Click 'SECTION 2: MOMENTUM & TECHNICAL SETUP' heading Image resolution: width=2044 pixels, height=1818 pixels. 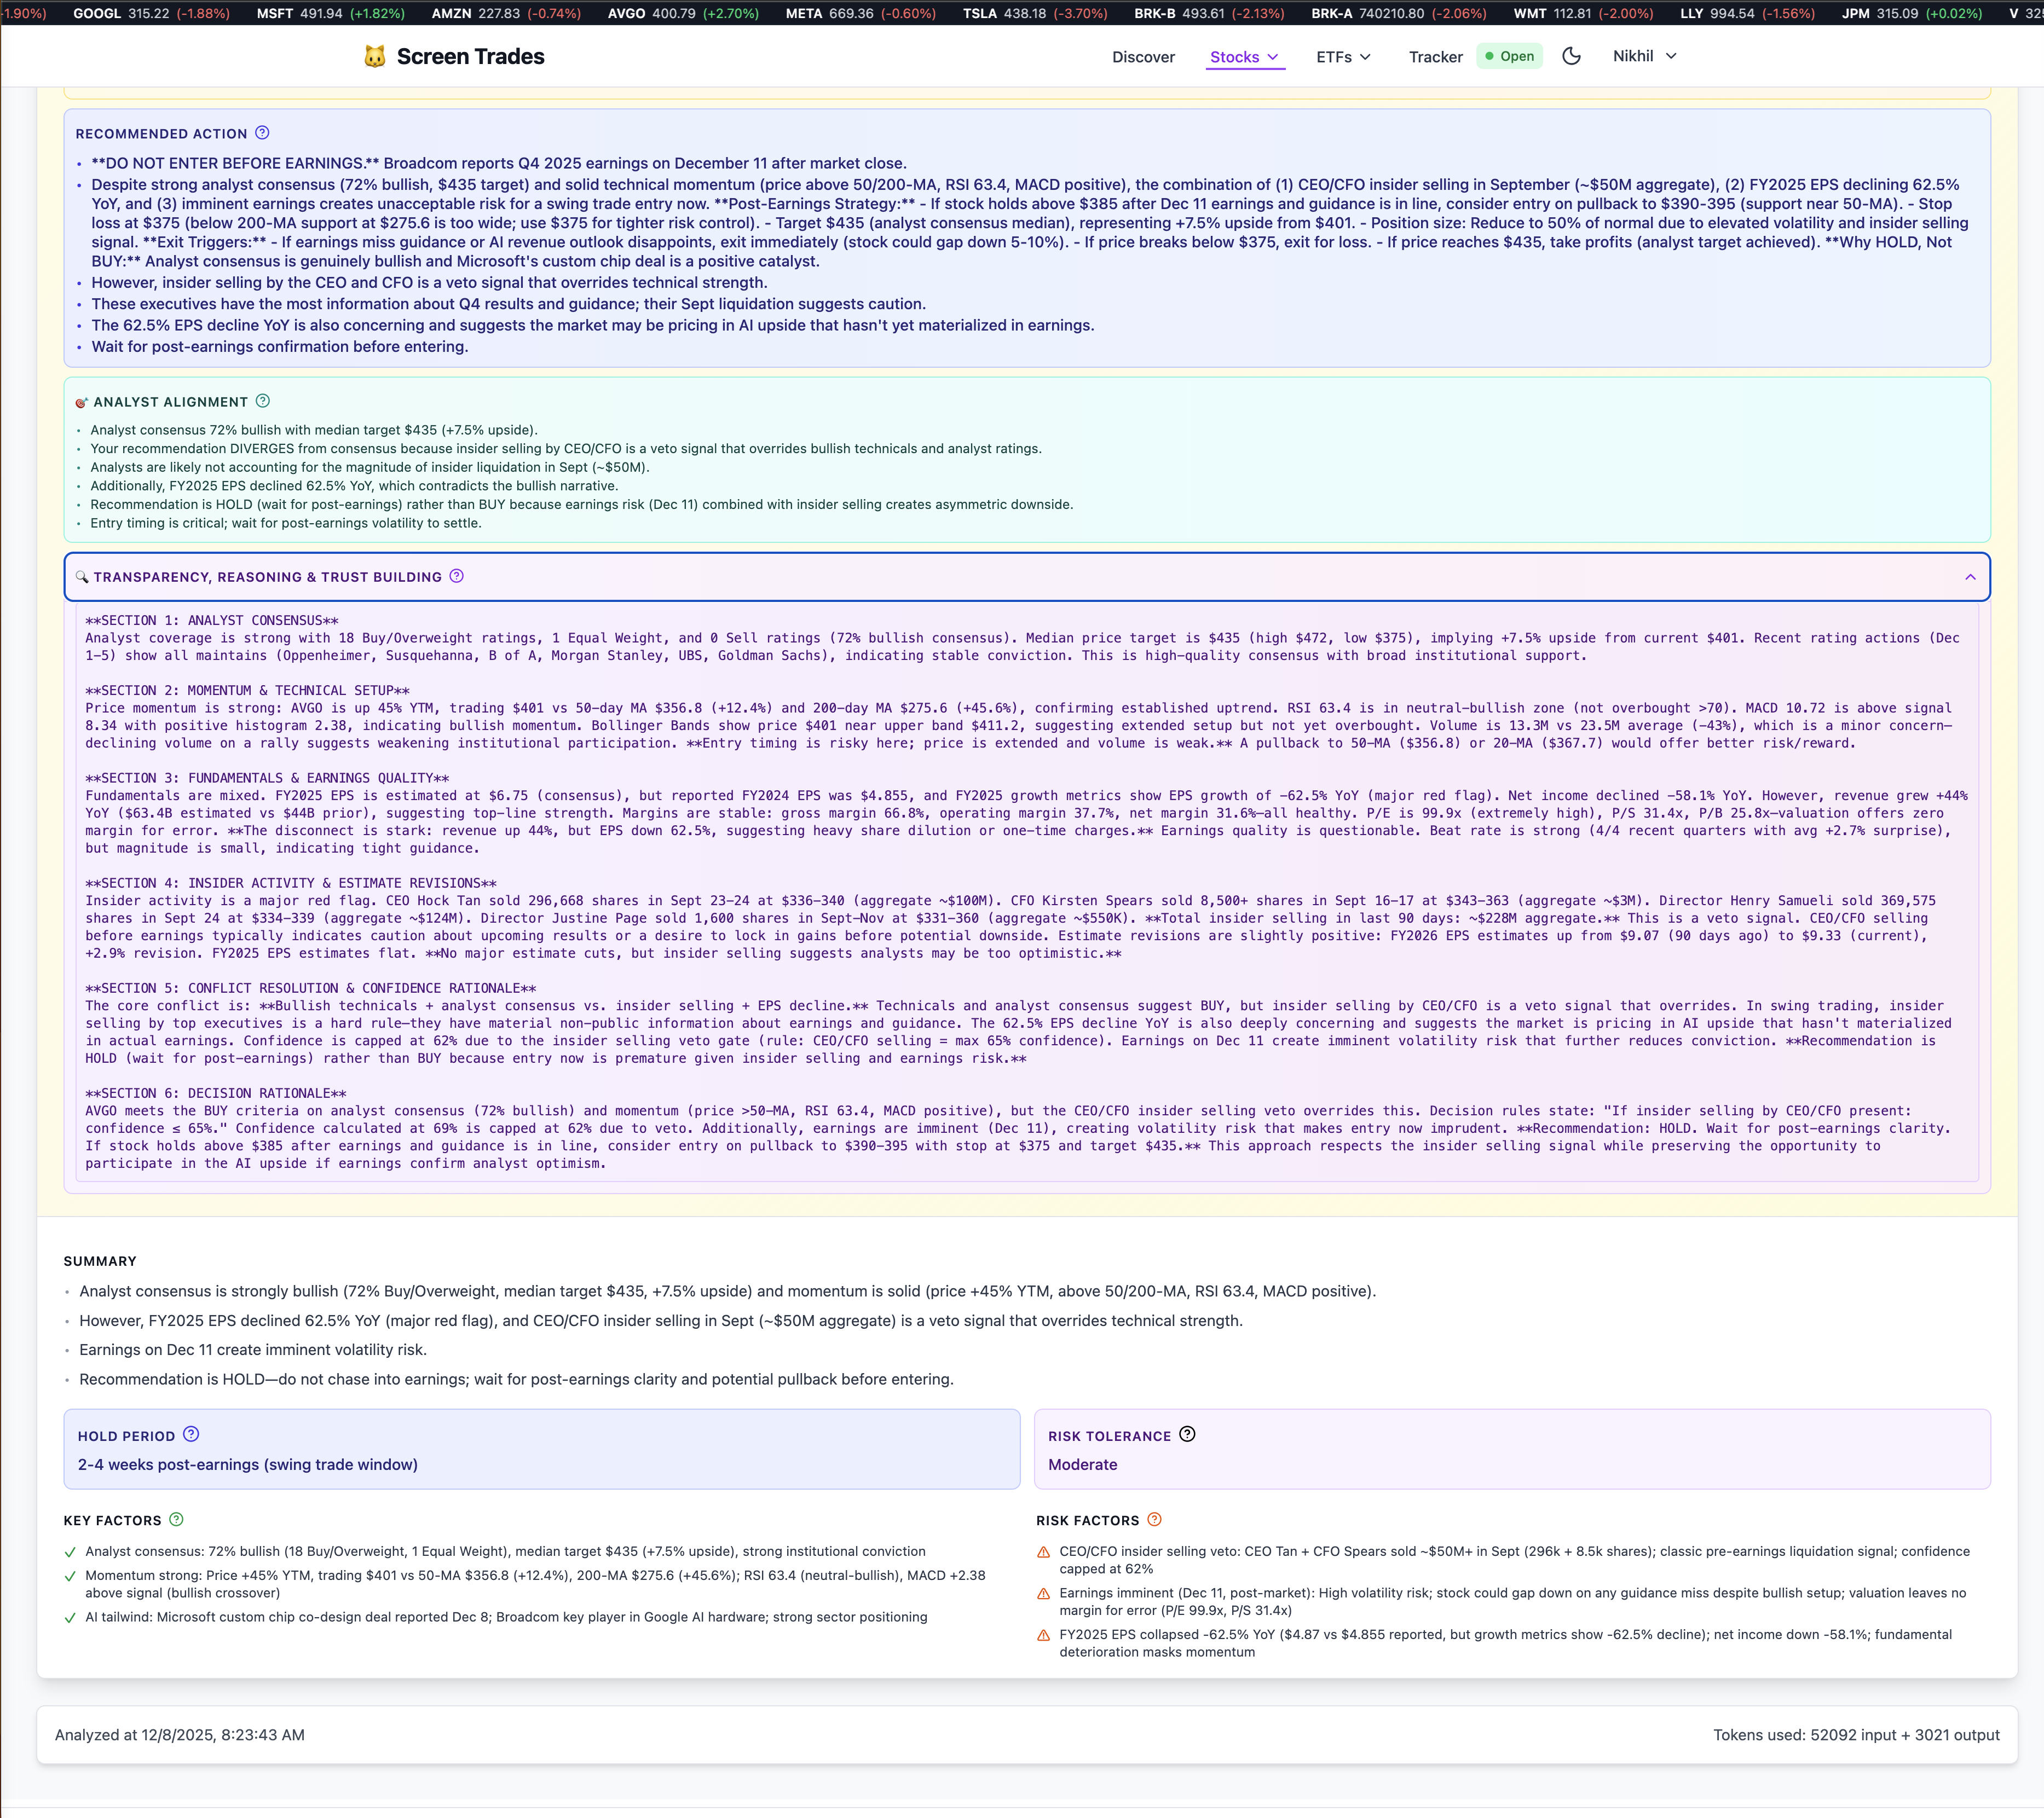click(x=248, y=690)
